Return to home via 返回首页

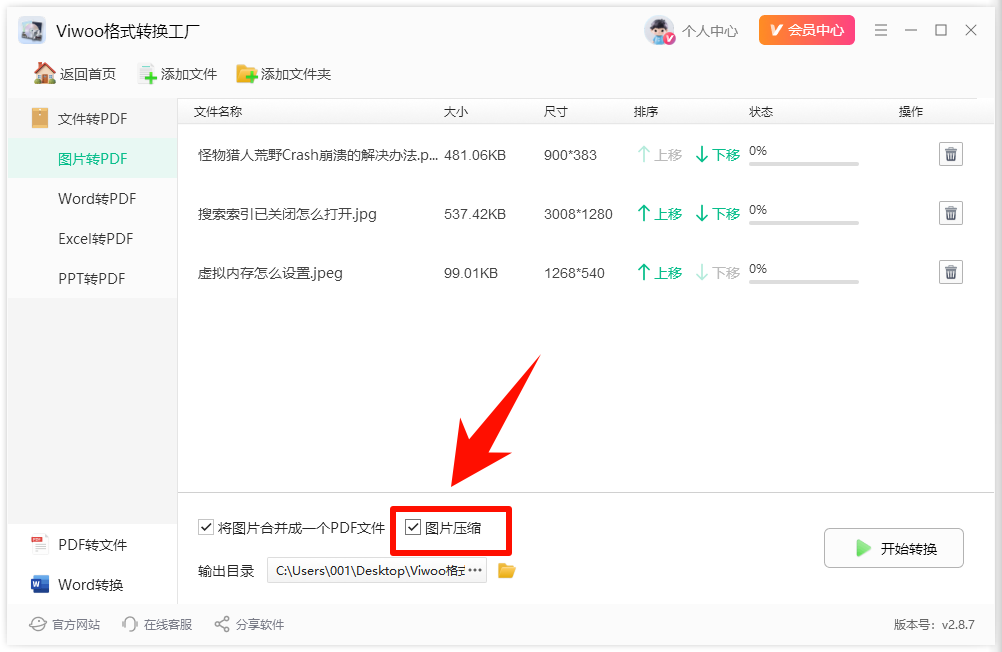point(75,74)
